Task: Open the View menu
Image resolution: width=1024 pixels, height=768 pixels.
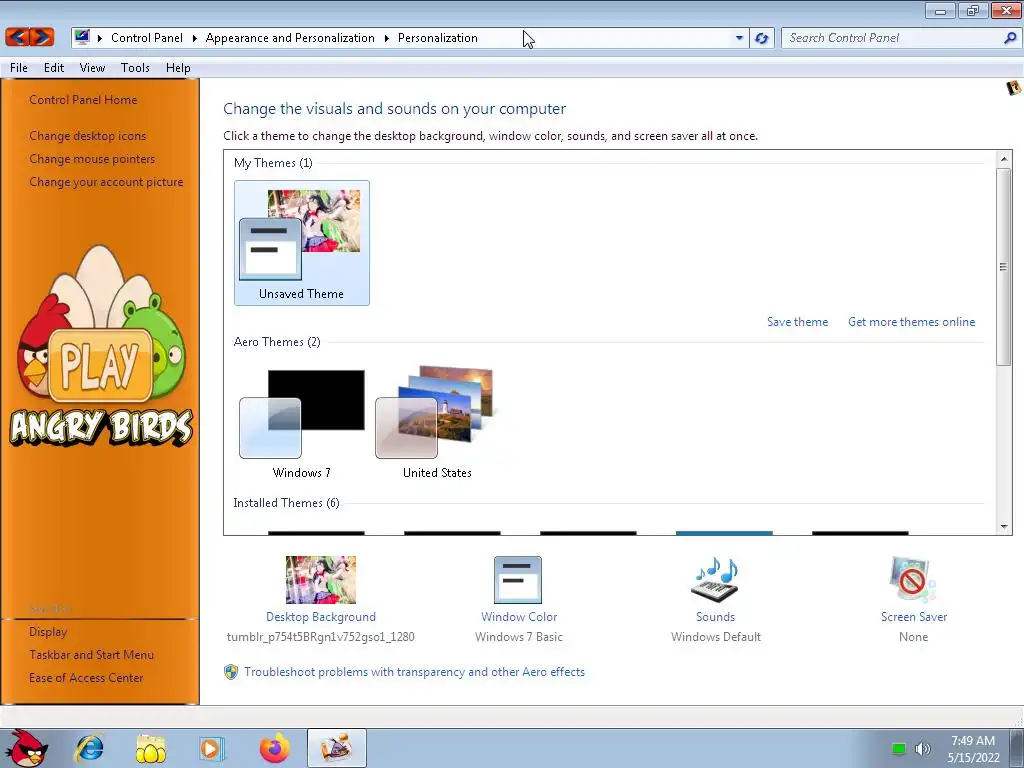Action: coord(92,68)
